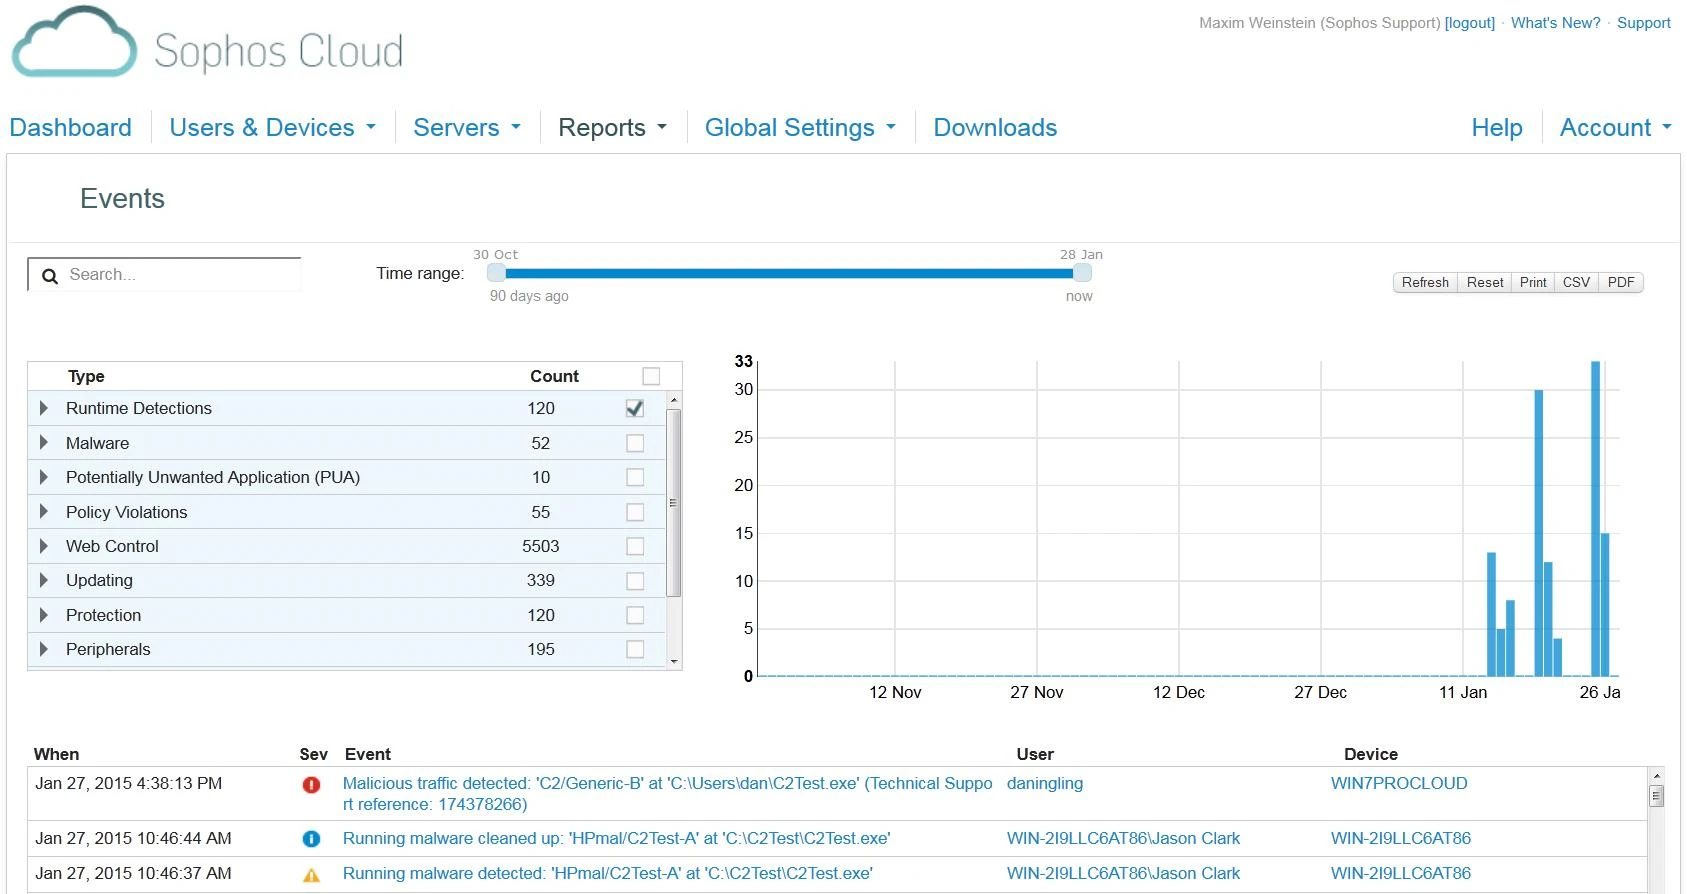
Task: Expand the Updating row
Action: click(x=43, y=580)
